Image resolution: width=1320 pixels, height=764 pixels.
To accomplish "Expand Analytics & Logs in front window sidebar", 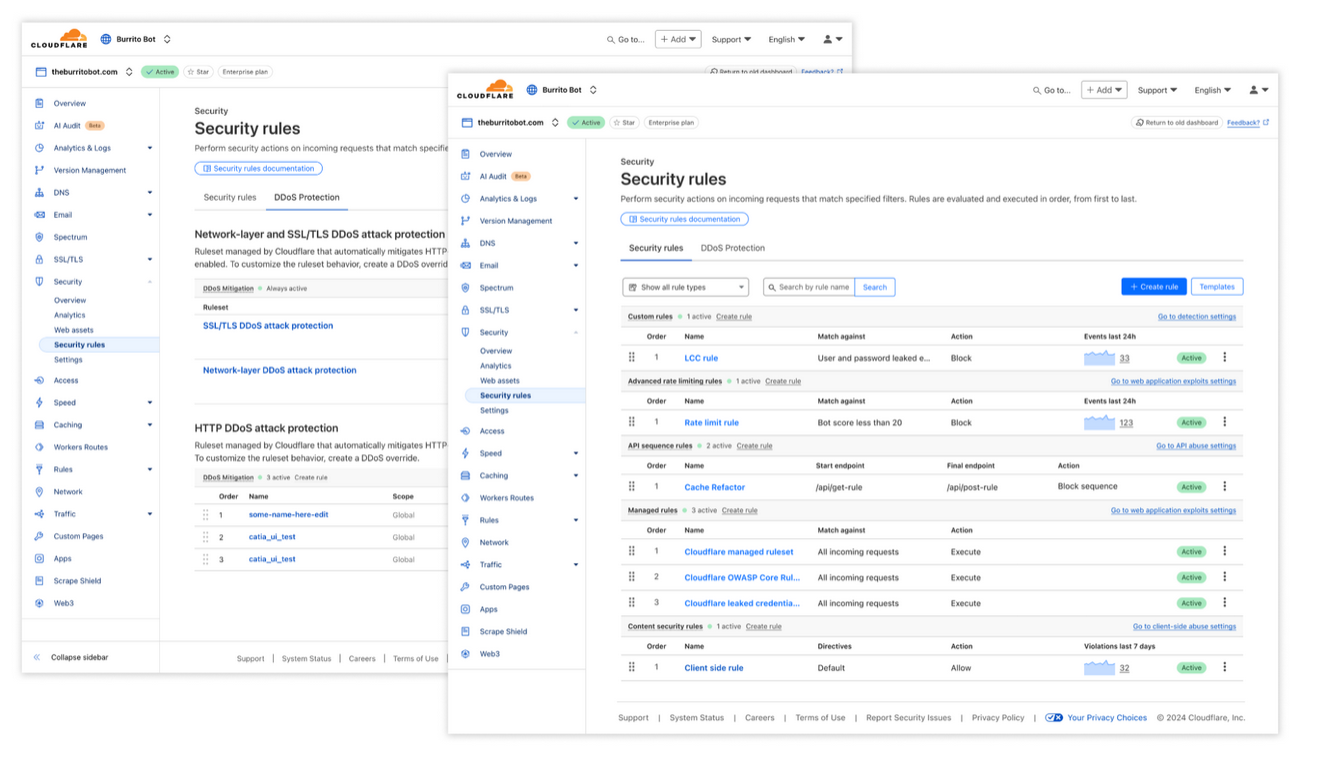I will click(576, 199).
